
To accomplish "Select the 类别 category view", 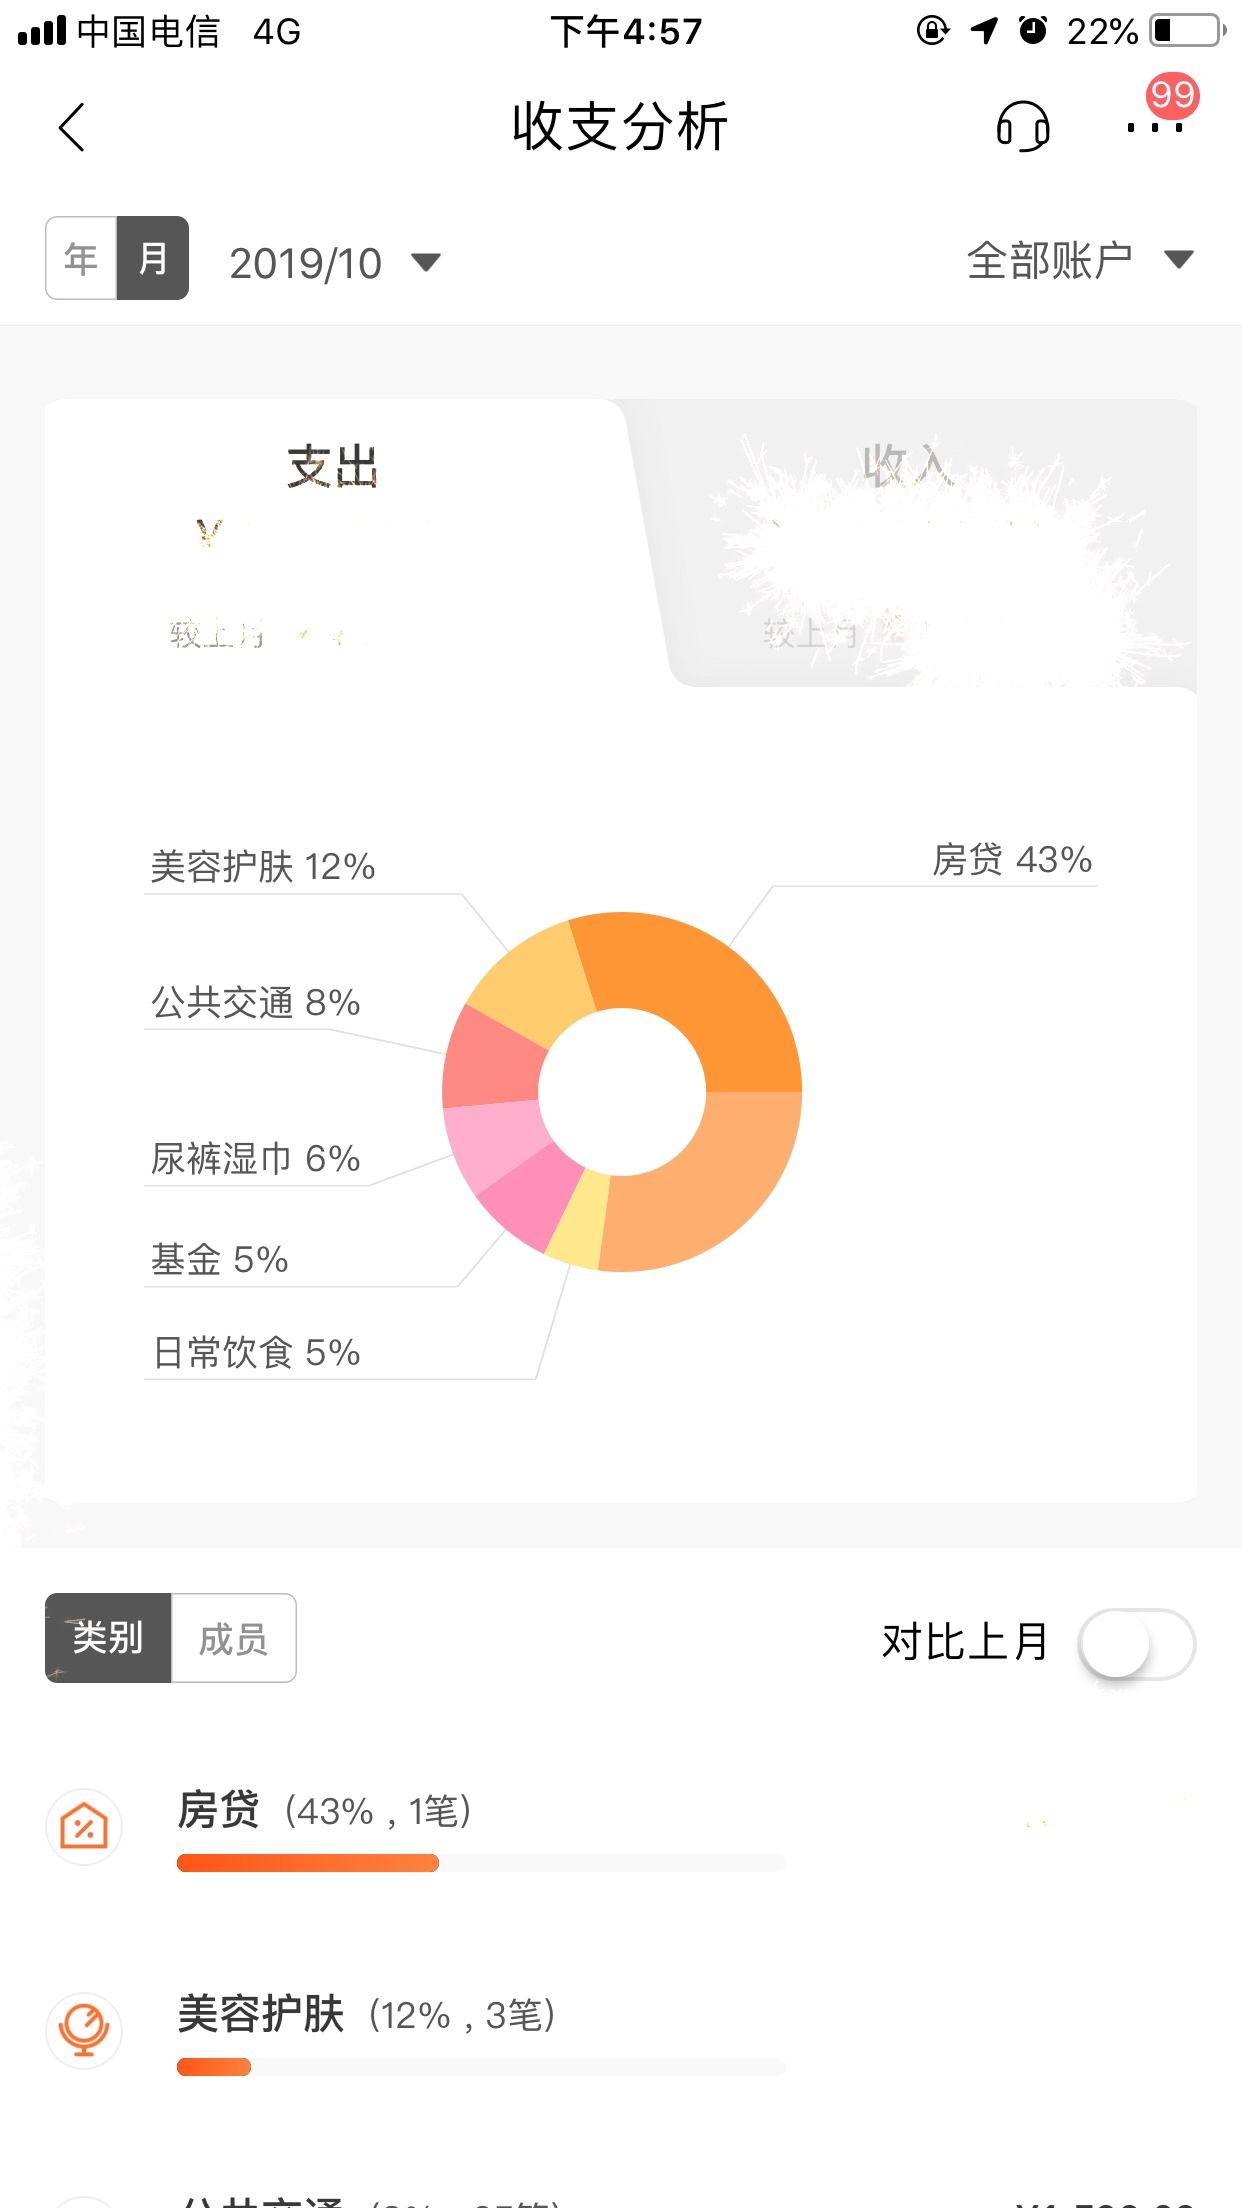I will pos(107,1638).
